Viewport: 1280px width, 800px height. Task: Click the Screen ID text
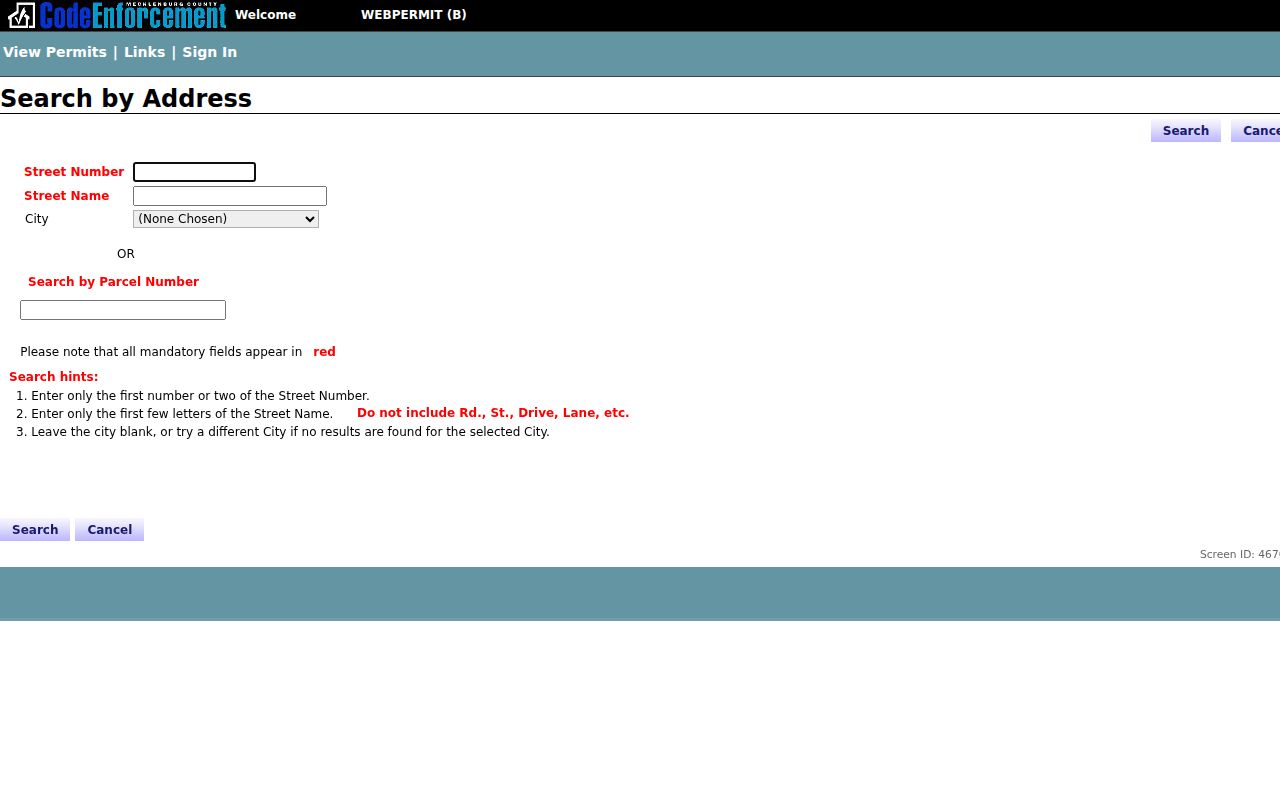[1240, 554]
